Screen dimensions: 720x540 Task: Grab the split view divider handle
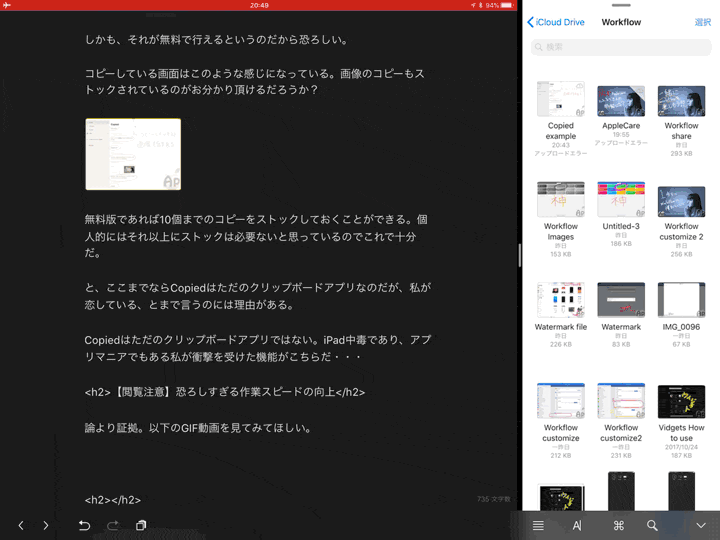(519, 254)
